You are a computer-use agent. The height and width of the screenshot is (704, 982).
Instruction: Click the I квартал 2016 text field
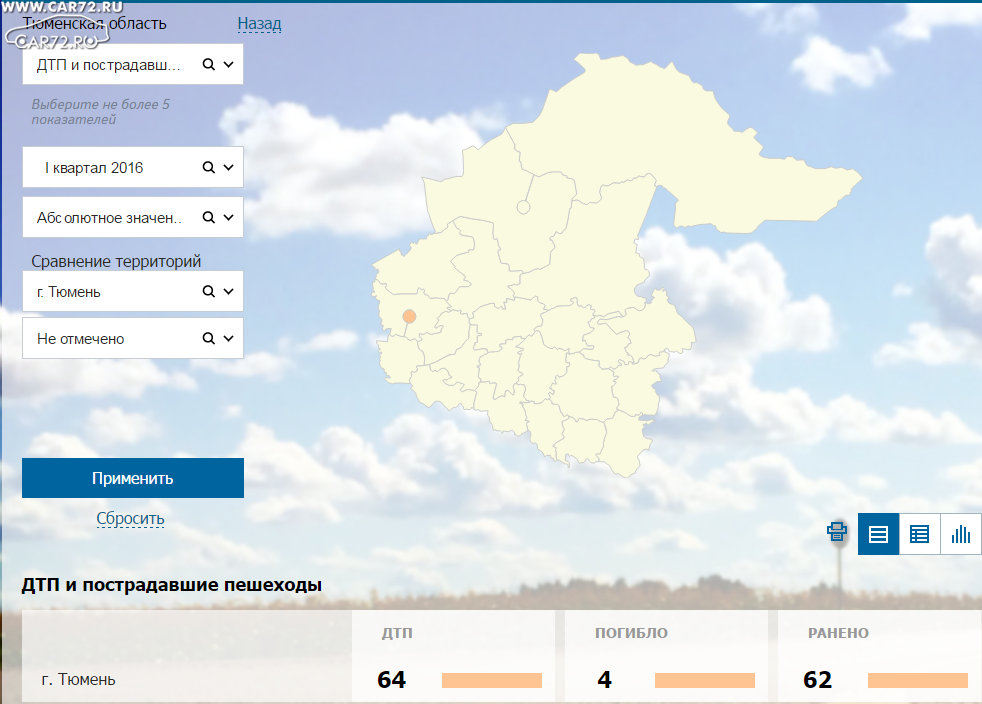(133, 167)
